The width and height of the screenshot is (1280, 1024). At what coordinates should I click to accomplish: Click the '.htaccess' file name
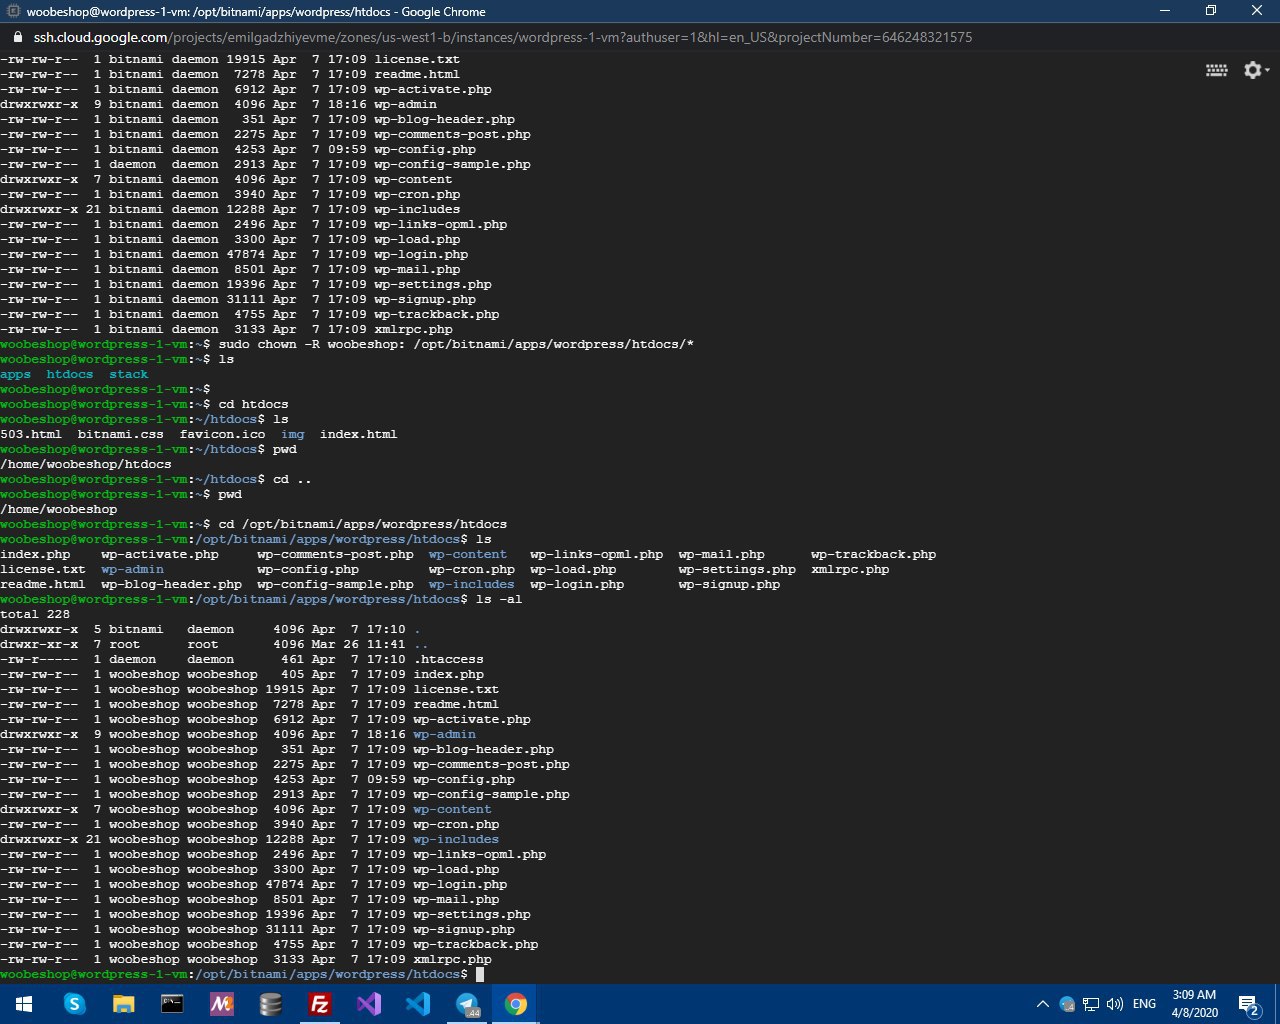(x=449, y=659)
